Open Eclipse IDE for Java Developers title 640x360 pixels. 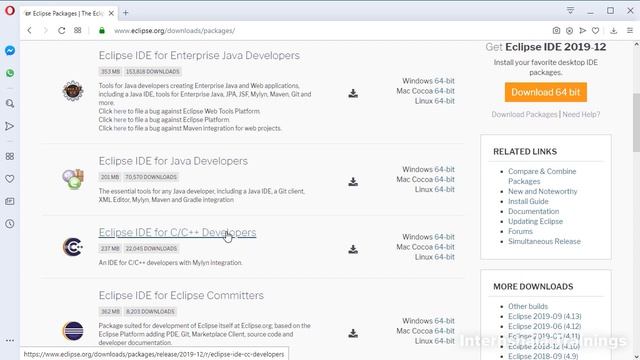pos(173,161)
